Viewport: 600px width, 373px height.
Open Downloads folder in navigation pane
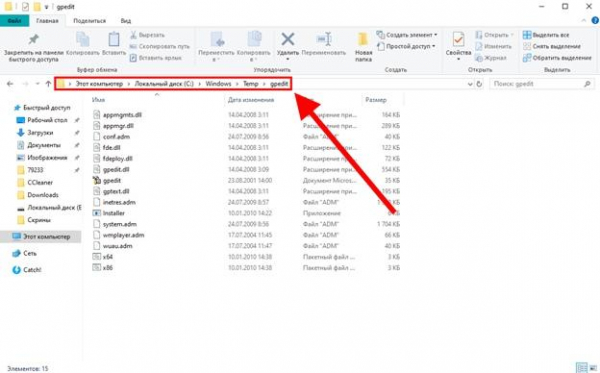pyautogui.click(x=42, y=195)
